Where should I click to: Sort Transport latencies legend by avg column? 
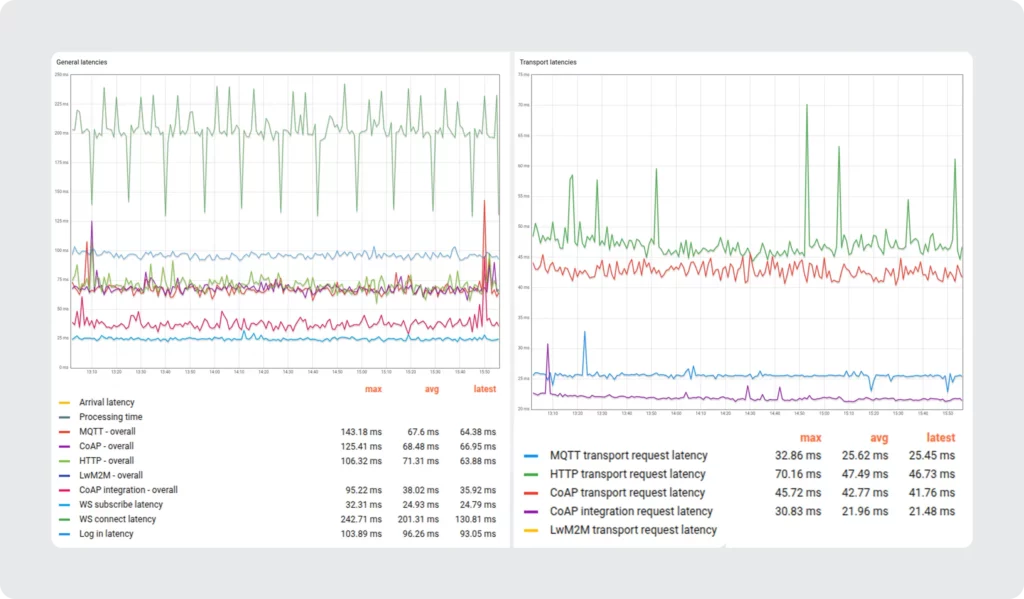879,438
